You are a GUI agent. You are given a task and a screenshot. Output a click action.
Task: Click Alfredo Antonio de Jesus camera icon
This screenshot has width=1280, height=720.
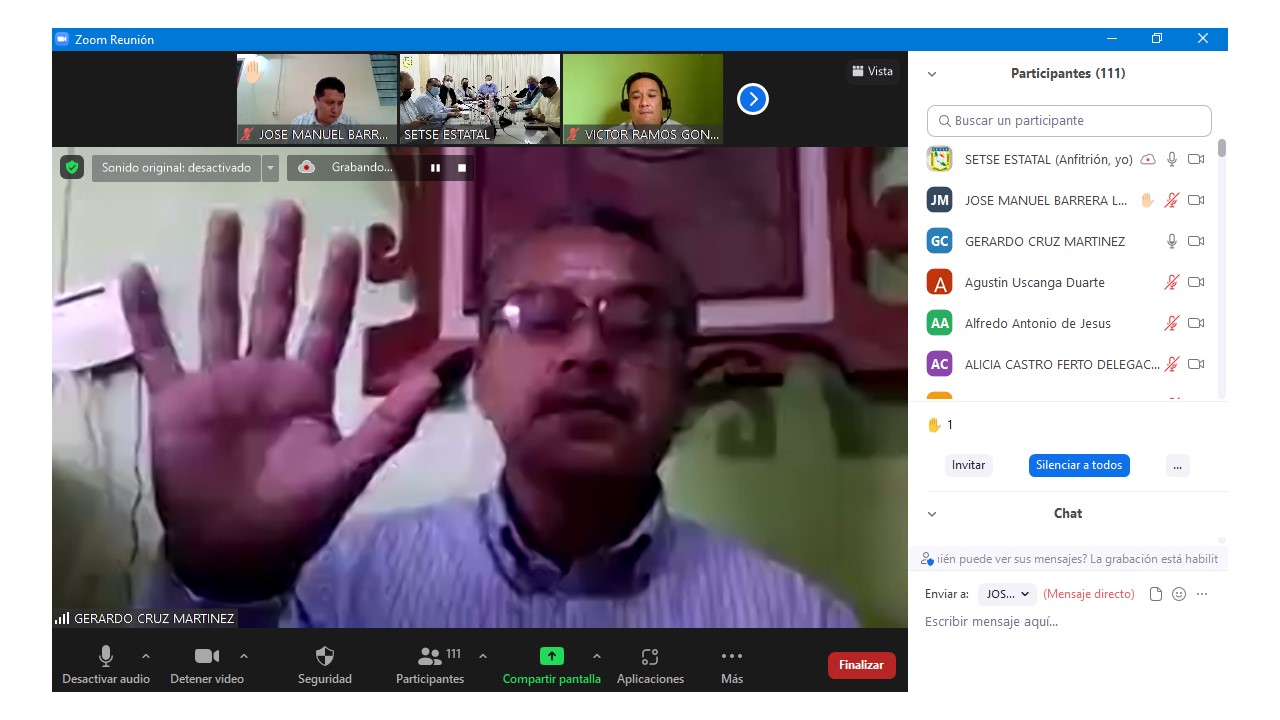[1196, 323]
